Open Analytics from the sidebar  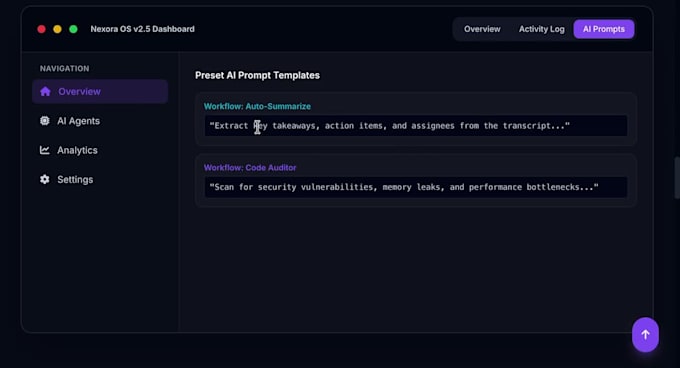click(x=100, y=150)
